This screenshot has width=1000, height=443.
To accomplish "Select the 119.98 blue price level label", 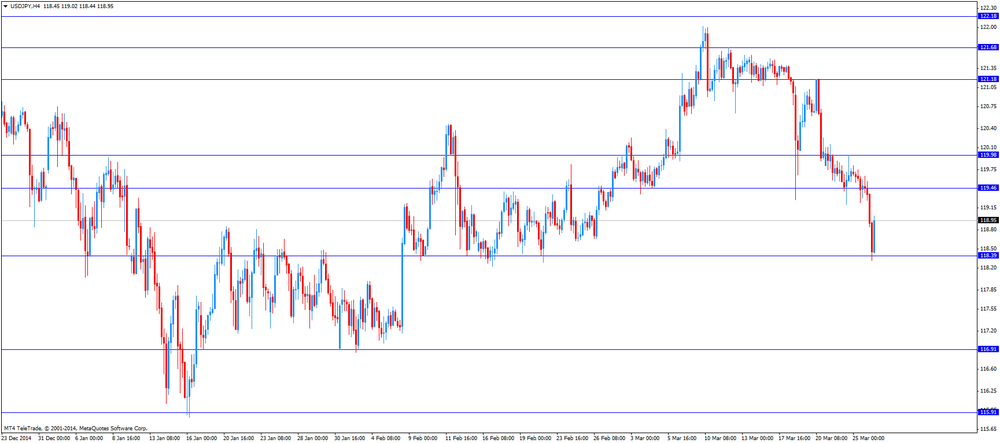I will point(989,155).
